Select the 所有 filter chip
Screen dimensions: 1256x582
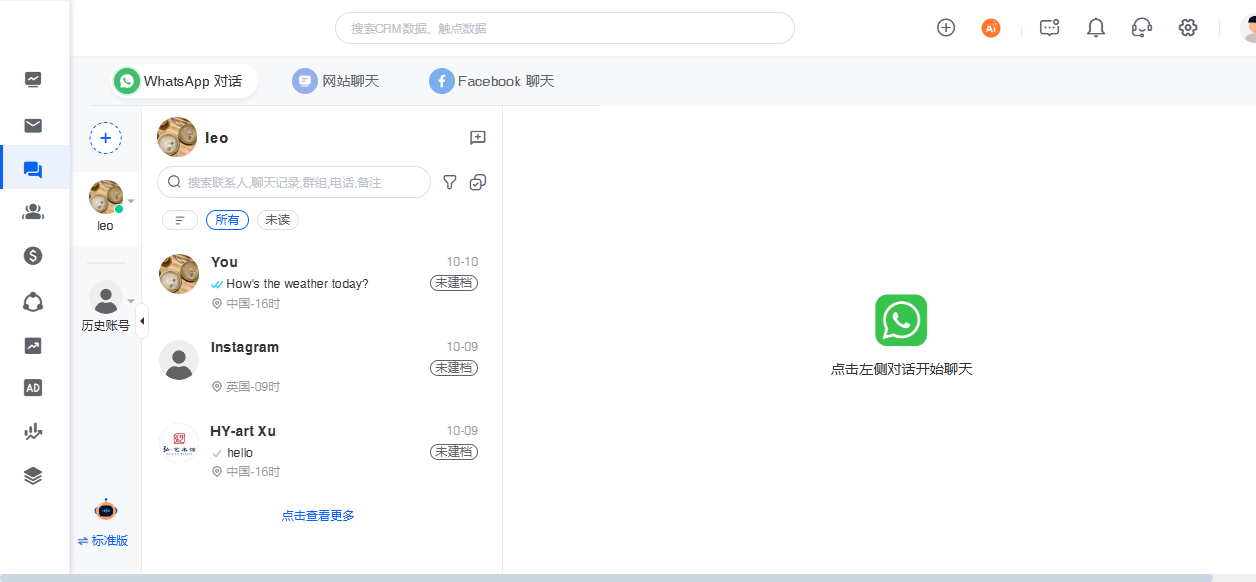pos(227,220)
